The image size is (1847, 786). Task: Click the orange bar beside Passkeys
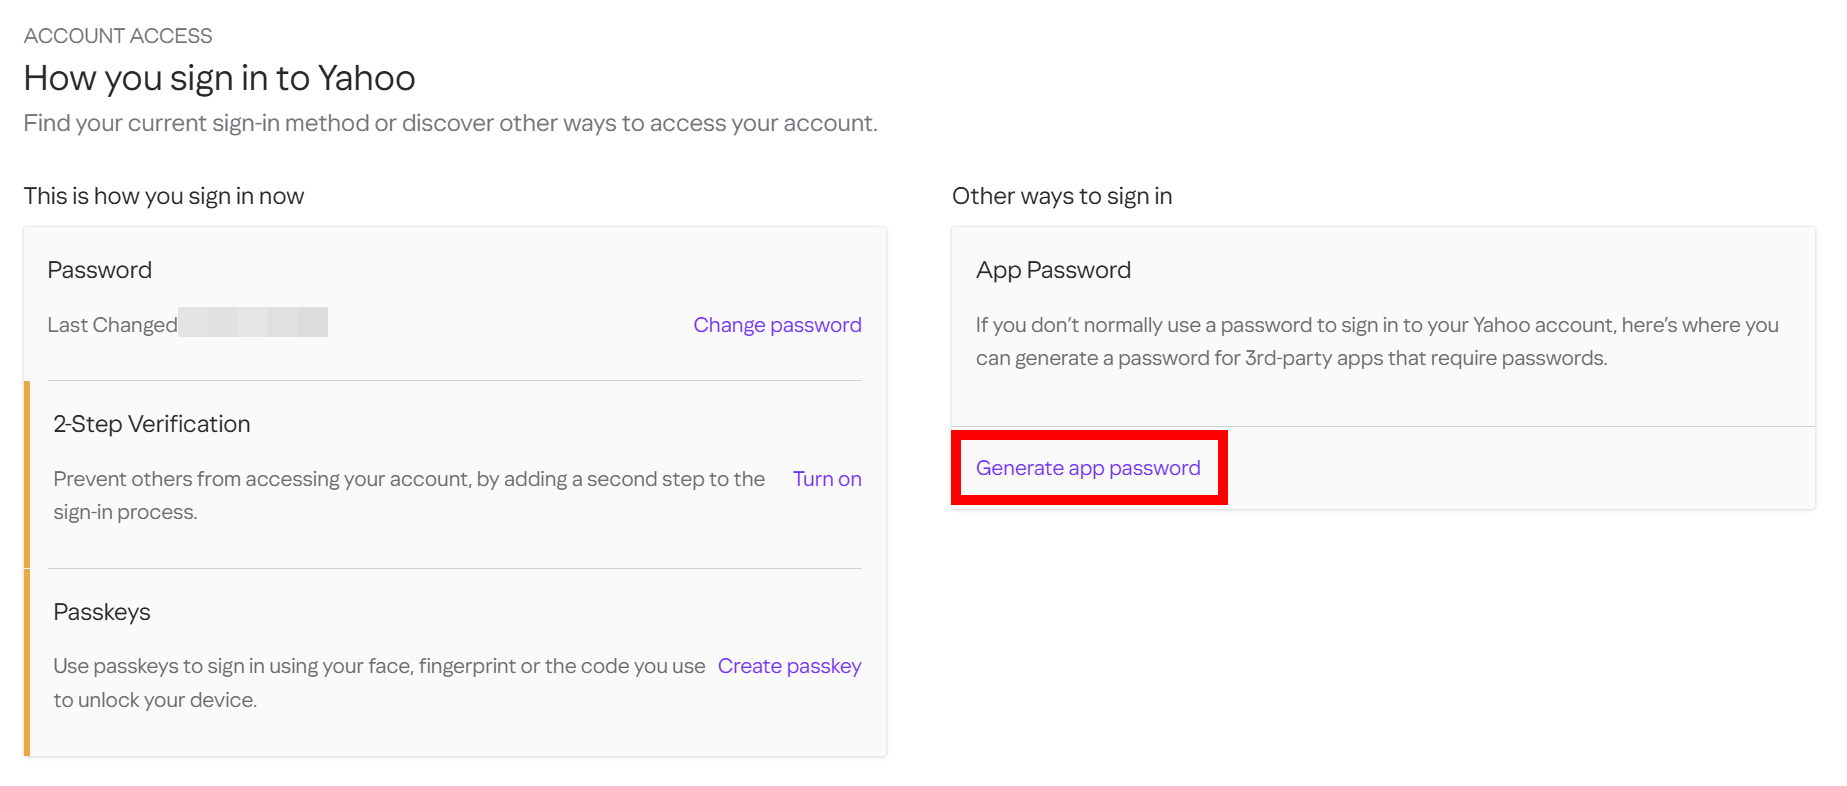pos(27,662)
